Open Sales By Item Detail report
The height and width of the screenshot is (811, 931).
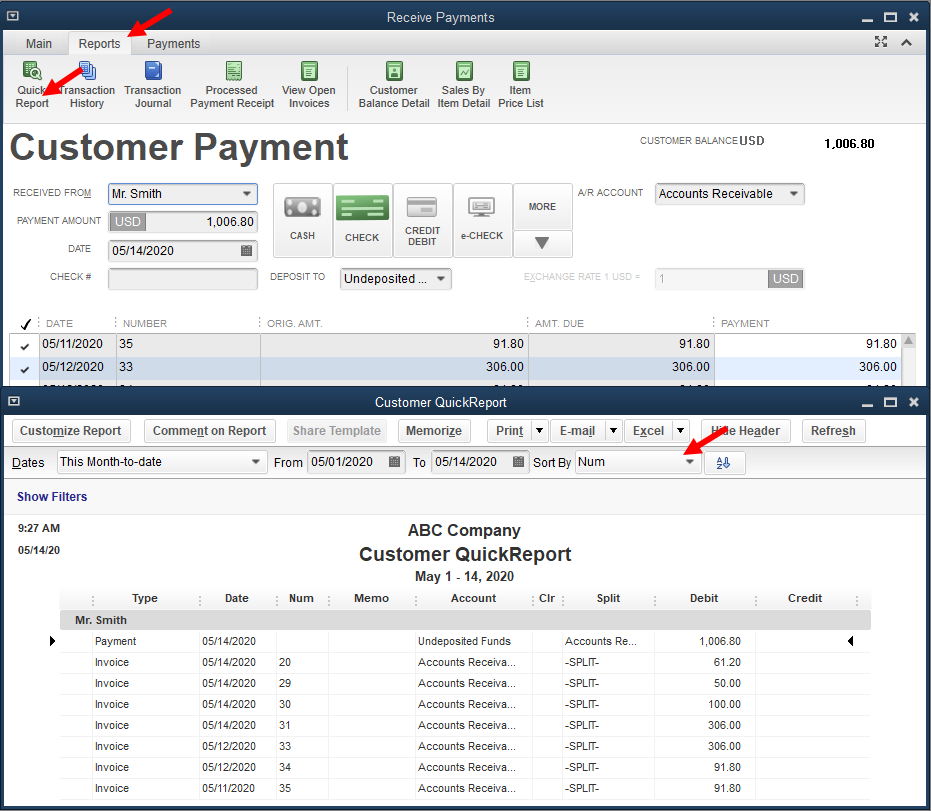coord(464,72)
